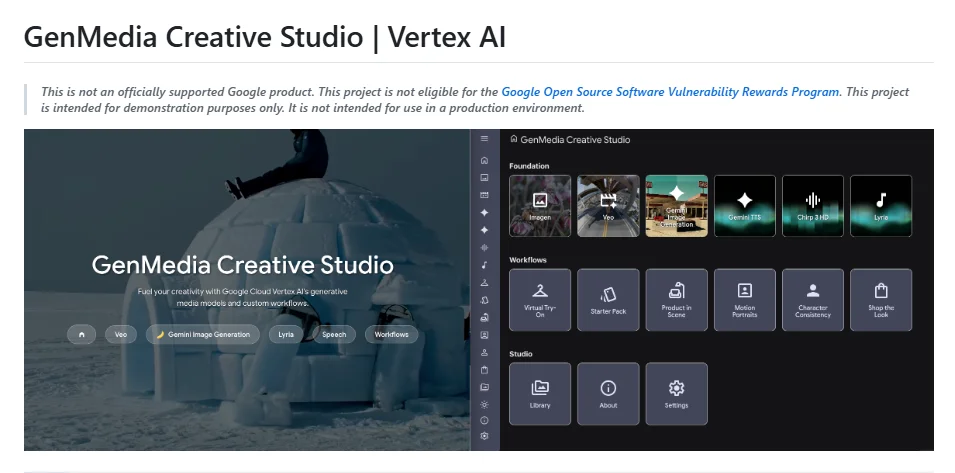Open the About tile under Studio
Screen dimensions: 955x473
pos(608,394)
